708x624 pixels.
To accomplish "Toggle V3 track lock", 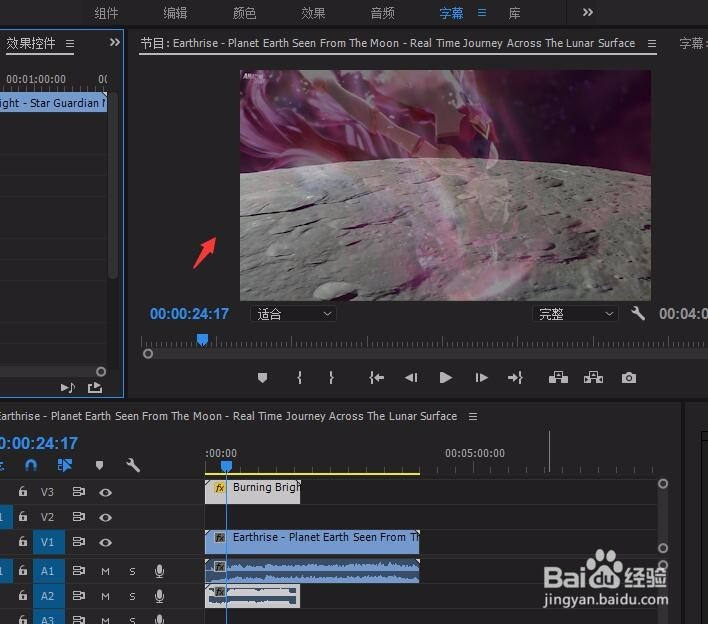I will 23,491.
